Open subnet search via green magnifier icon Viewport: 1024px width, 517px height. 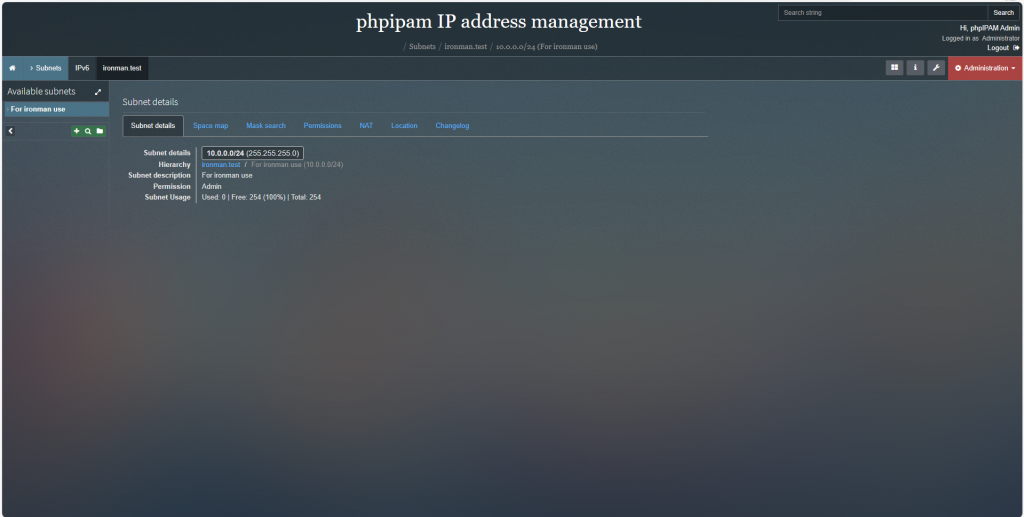coord(88,131)
